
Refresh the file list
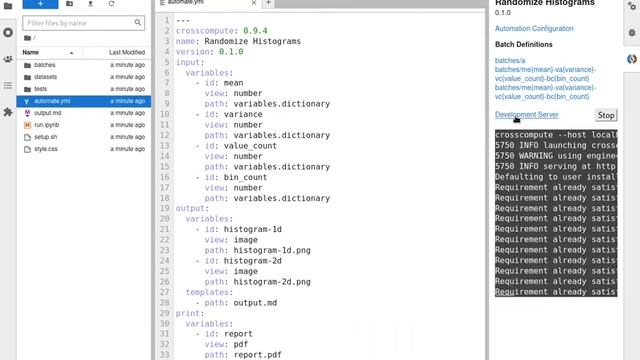pos(111,4)
